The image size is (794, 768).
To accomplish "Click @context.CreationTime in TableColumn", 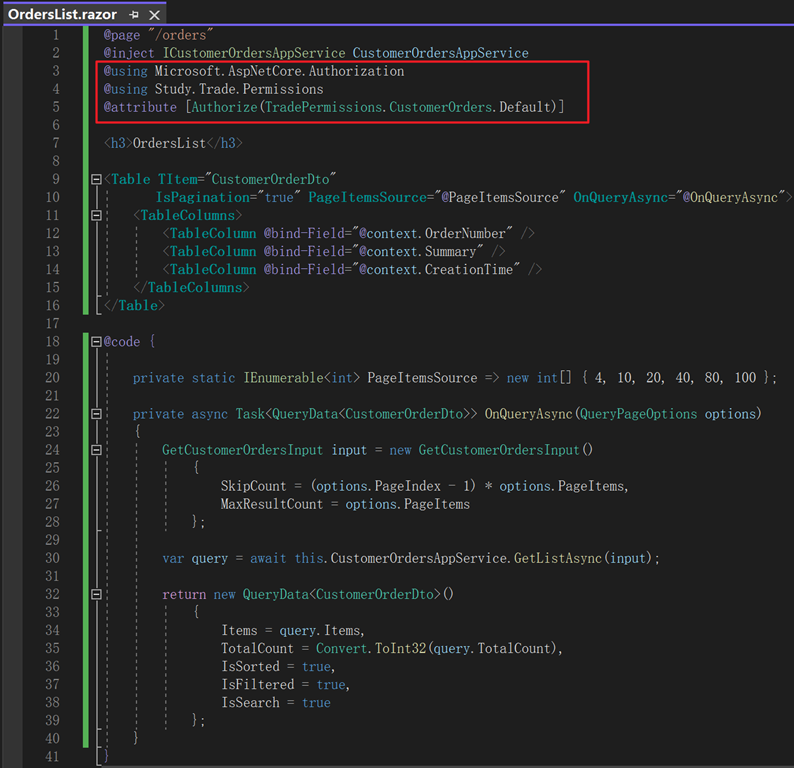I will point(436,269).
